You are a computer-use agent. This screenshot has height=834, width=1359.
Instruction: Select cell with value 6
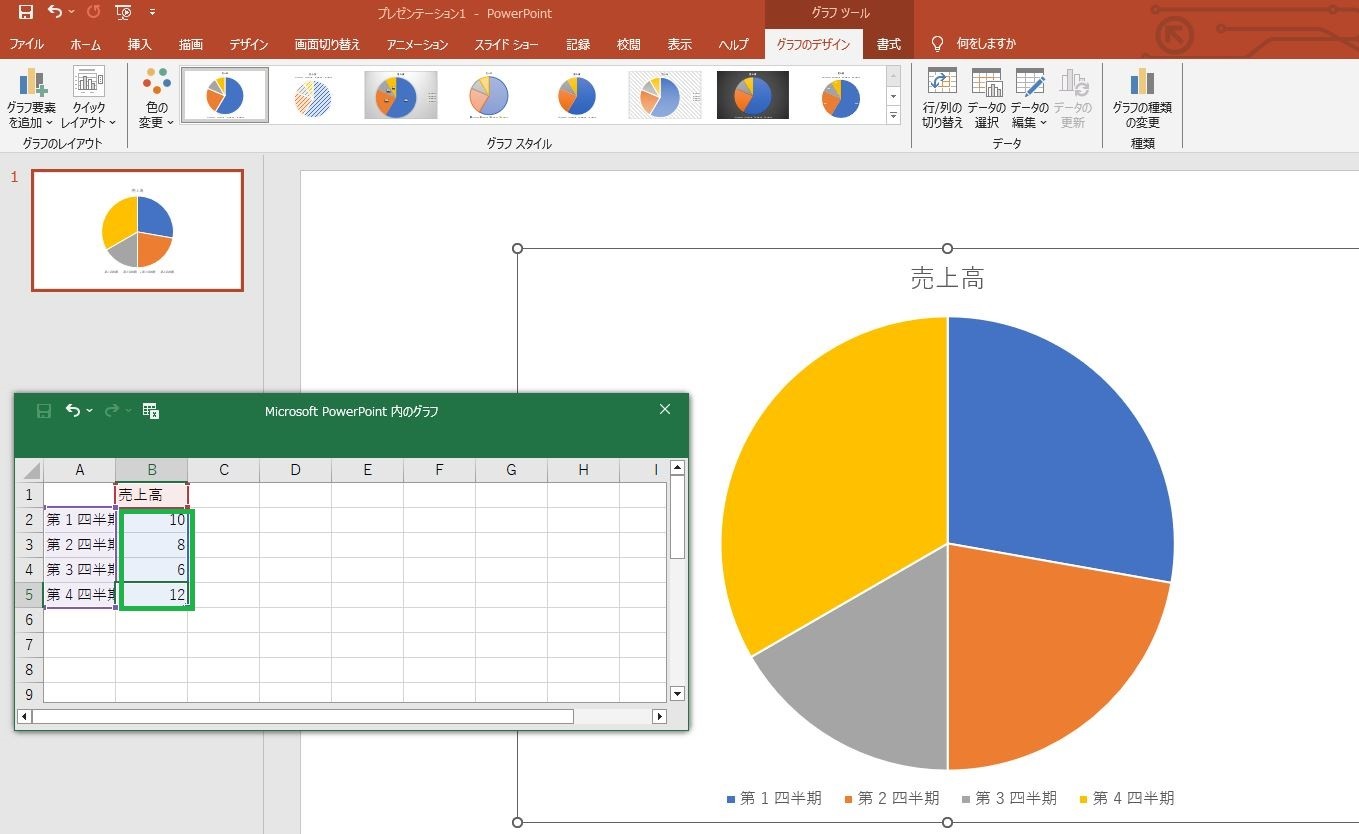click(x=152, y=569)
